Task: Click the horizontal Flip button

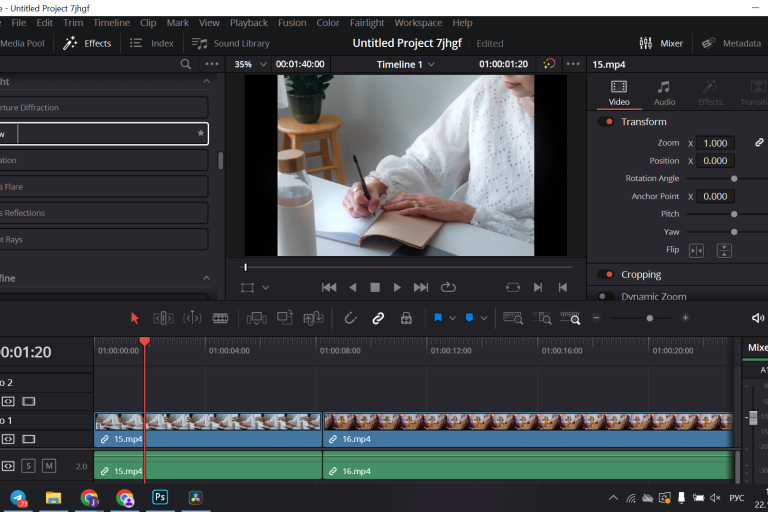Action: point(697,250)
